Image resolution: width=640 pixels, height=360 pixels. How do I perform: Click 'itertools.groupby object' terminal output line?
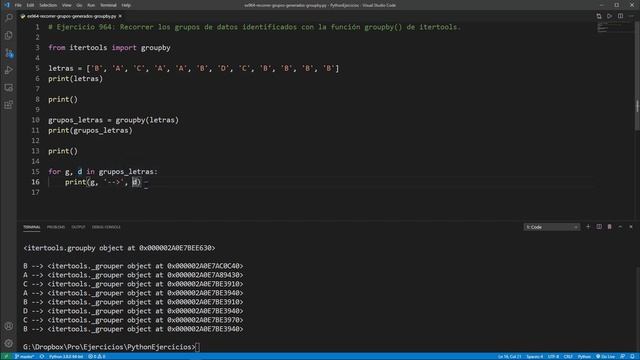click(x=119, y=248)
